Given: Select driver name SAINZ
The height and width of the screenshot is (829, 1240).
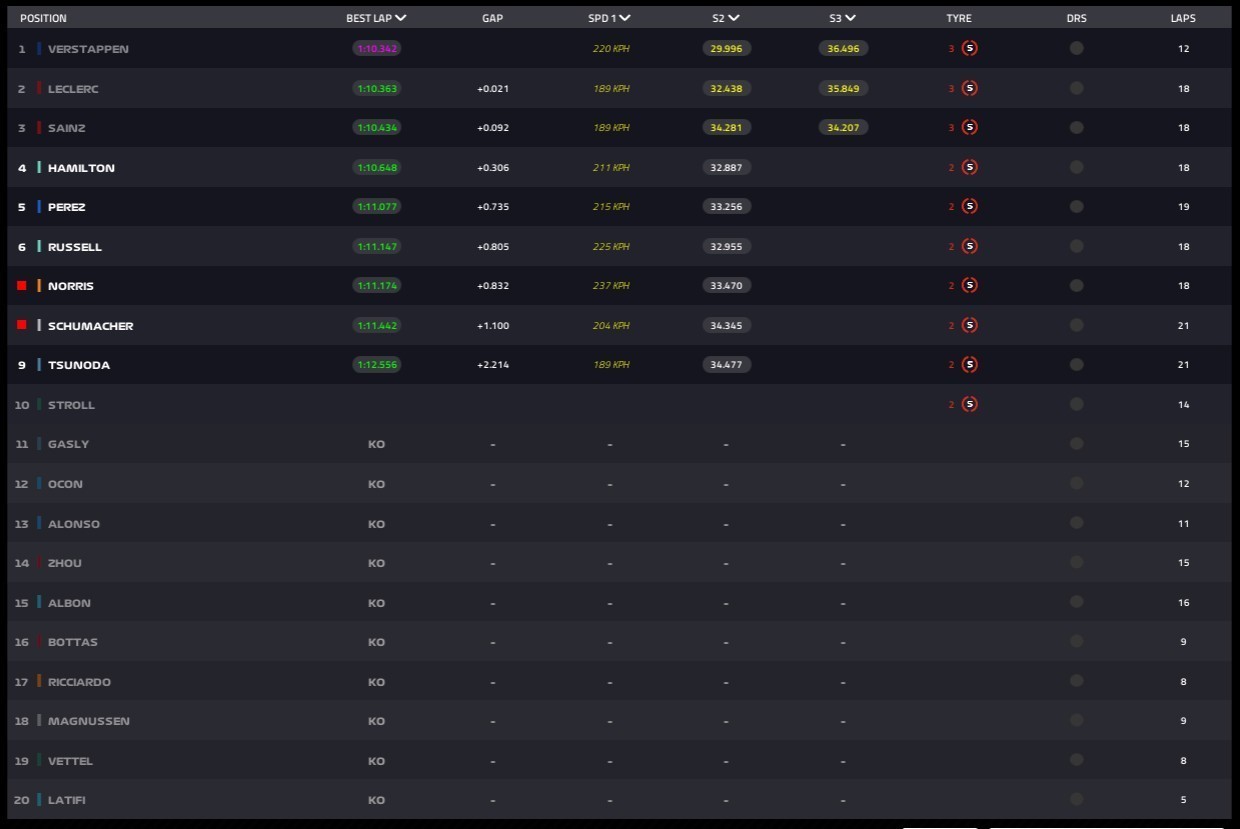Looking at the screenshot, I should (x=67, y=128).
